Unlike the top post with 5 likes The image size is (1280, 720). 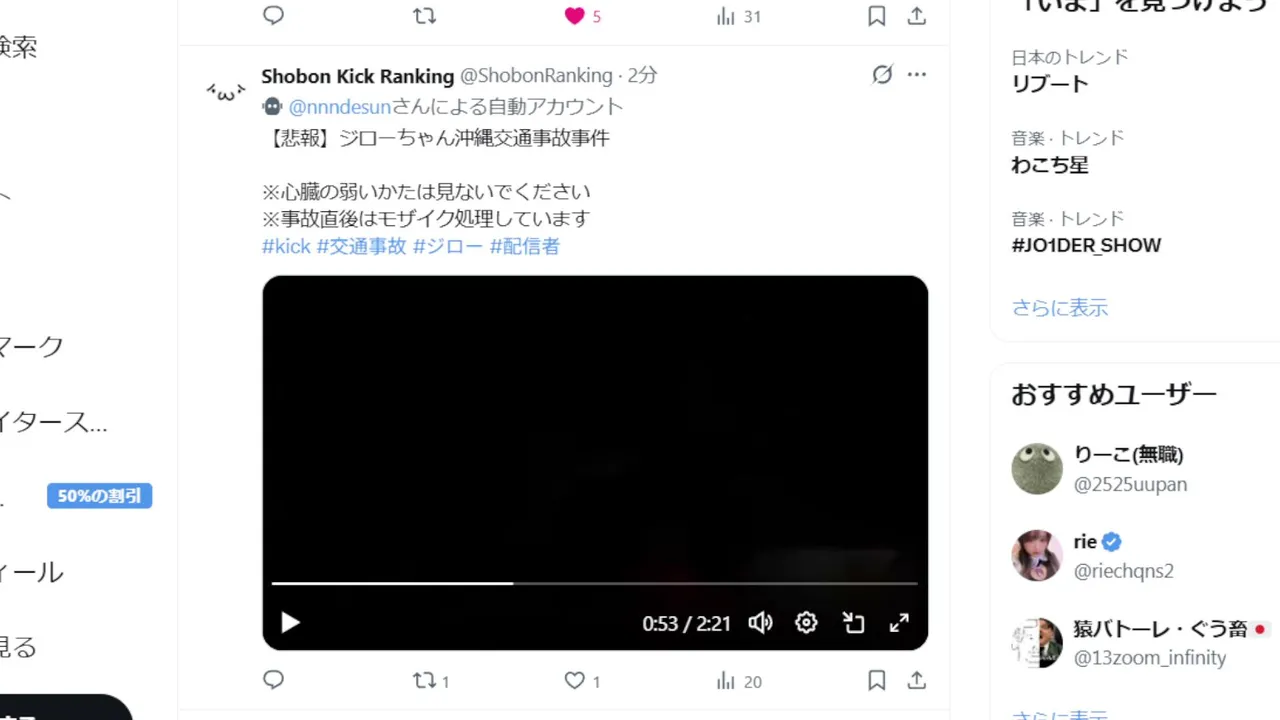(574, 16)
